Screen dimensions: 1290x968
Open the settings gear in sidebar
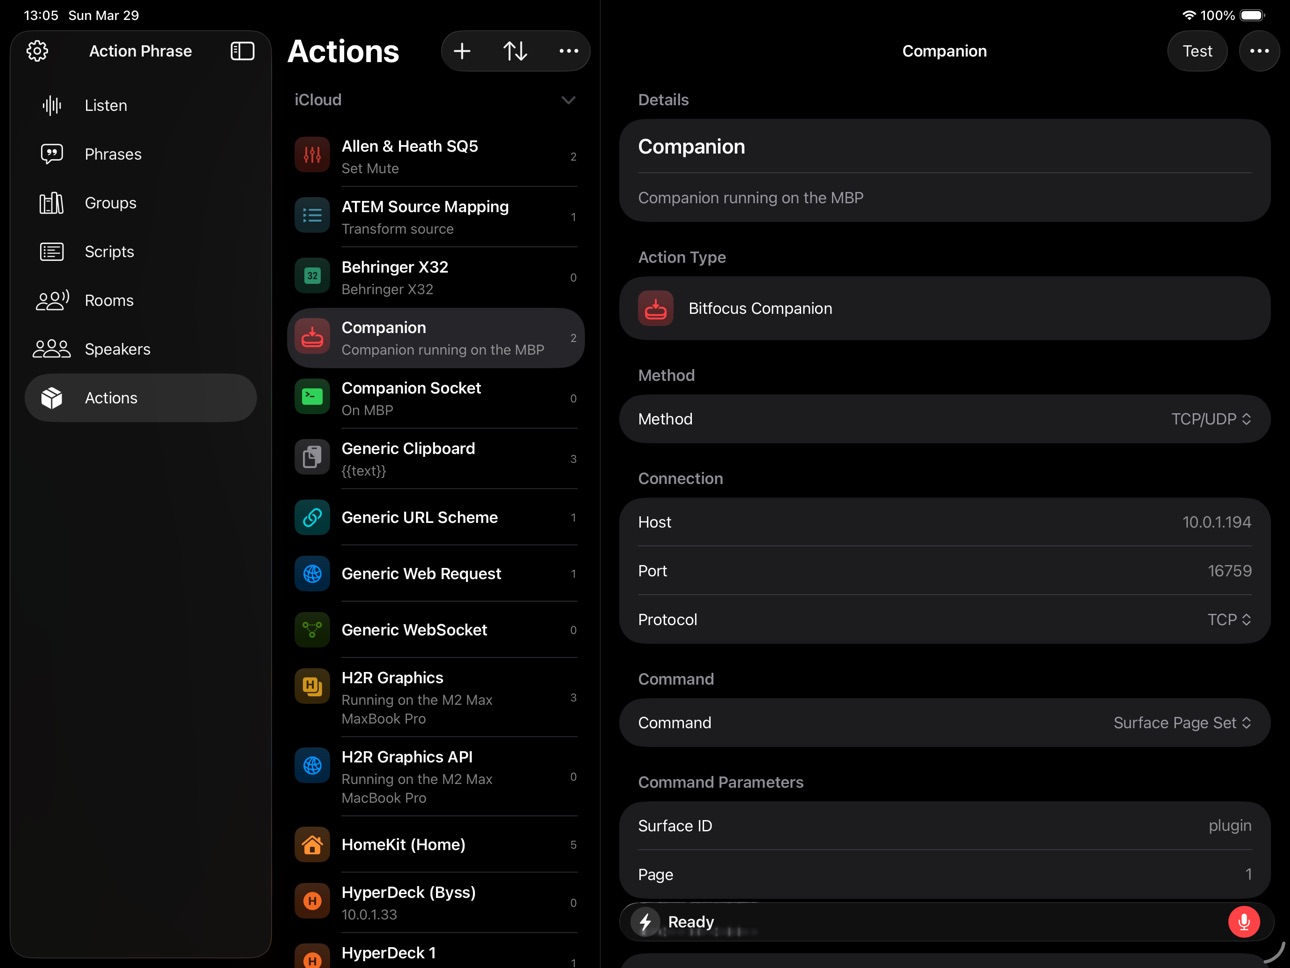coord(37,51)
